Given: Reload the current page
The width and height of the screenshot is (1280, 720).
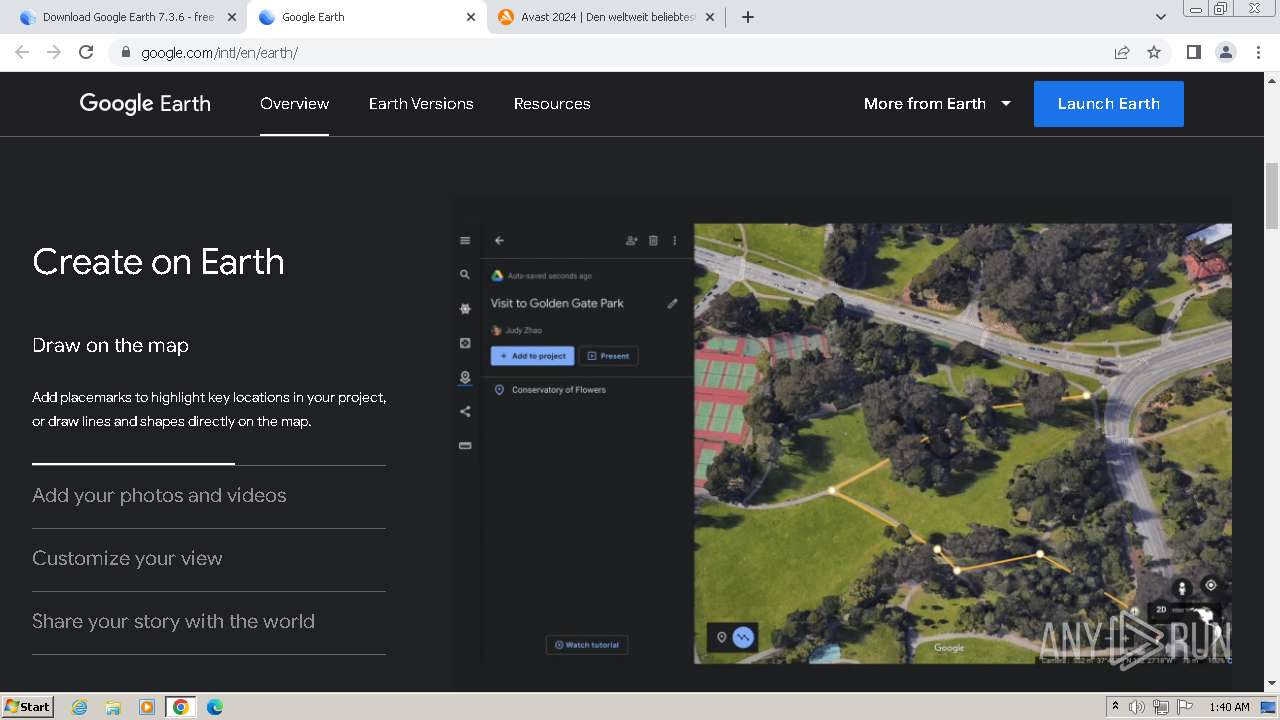Looking at the screenshot, I should pyautogui.click(x=86, y=53).
